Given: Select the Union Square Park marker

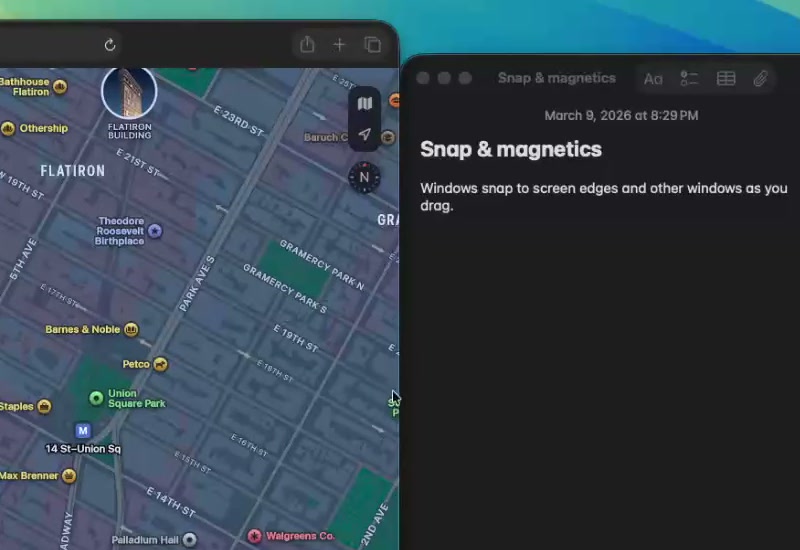Looking at the screenshot, I should 96,398.
